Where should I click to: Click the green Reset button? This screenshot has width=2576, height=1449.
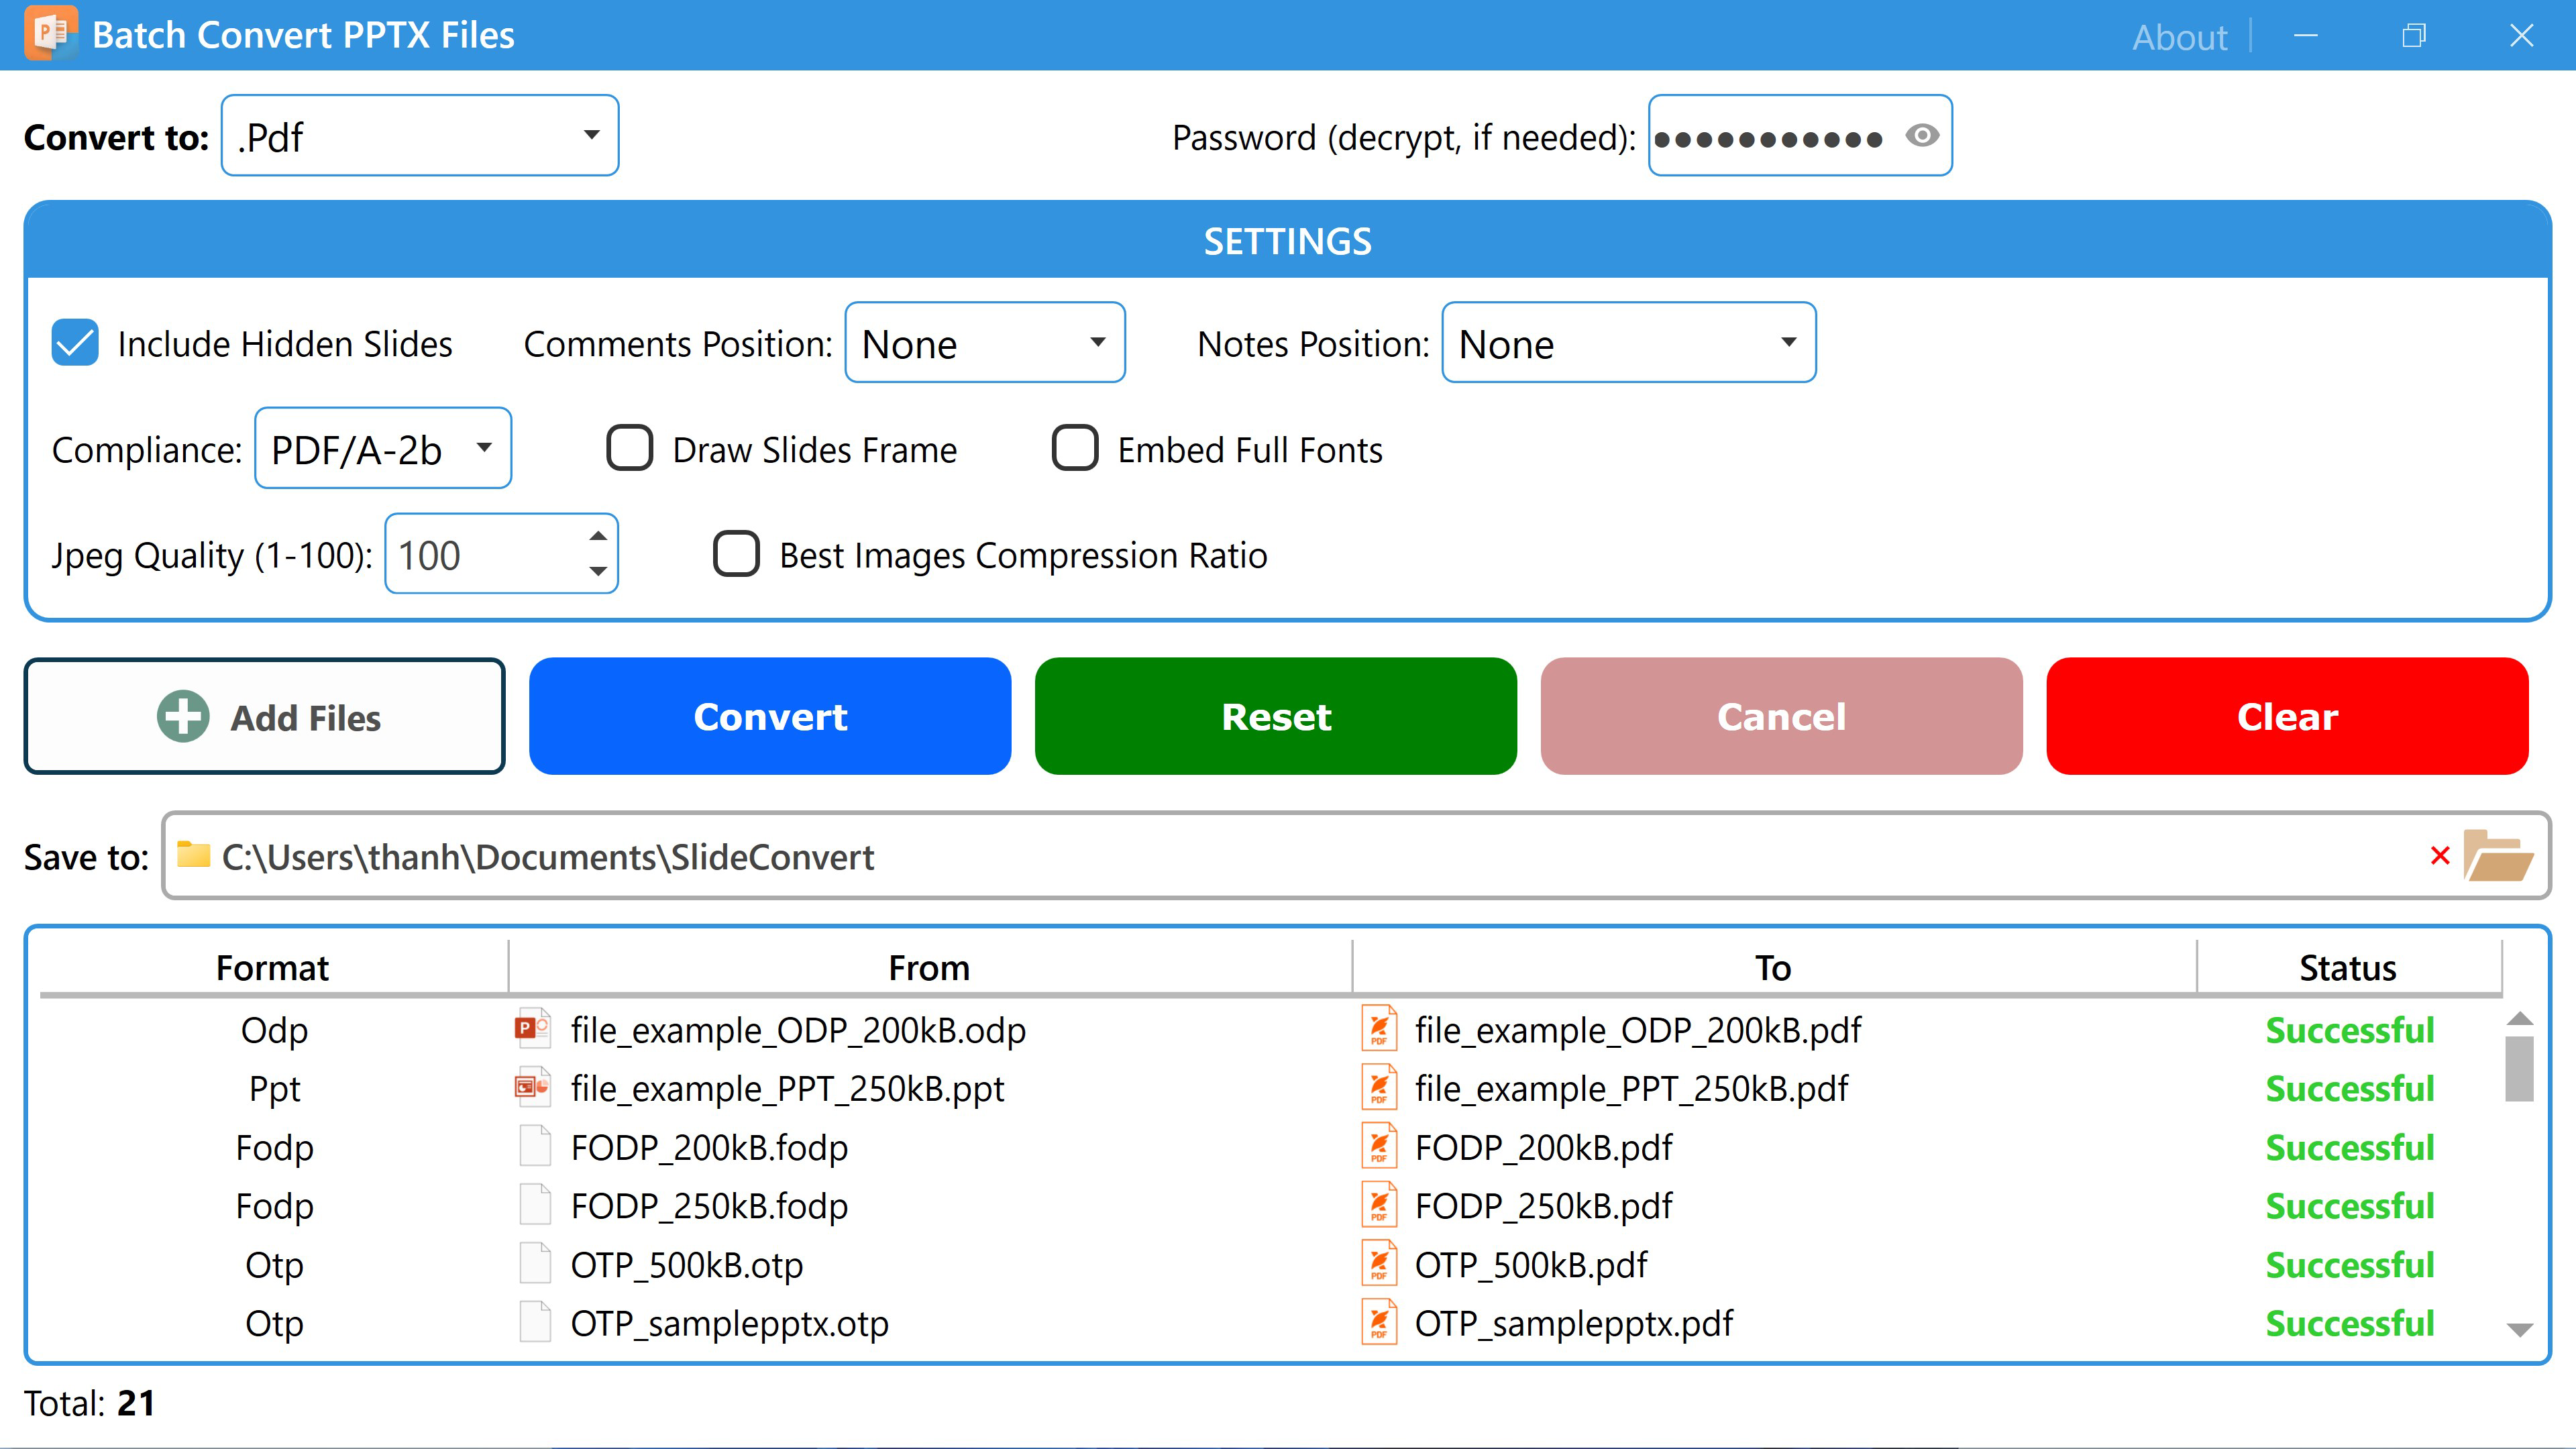coord(1276,716)
